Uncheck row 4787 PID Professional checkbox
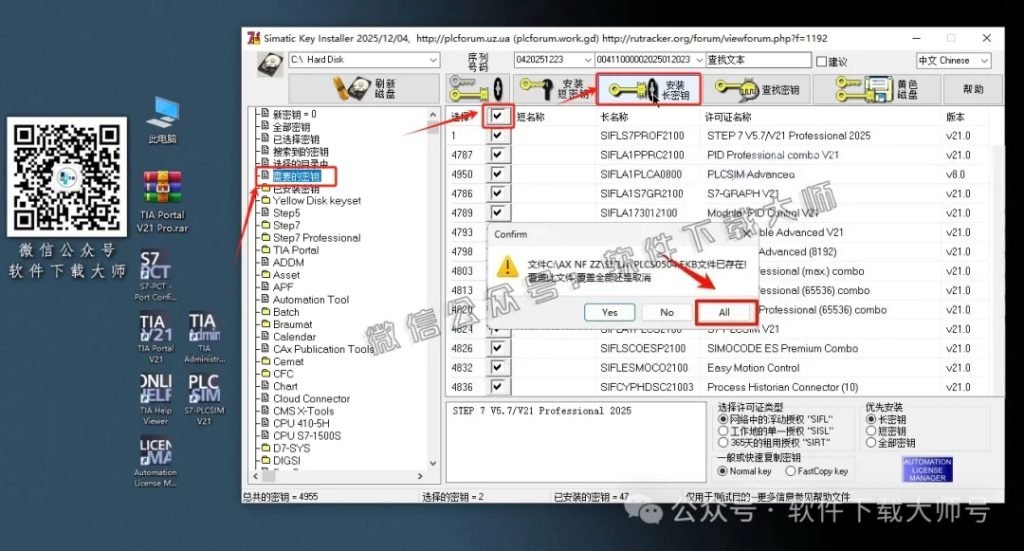The image size is (1024, 551). (x=498, y=155)
